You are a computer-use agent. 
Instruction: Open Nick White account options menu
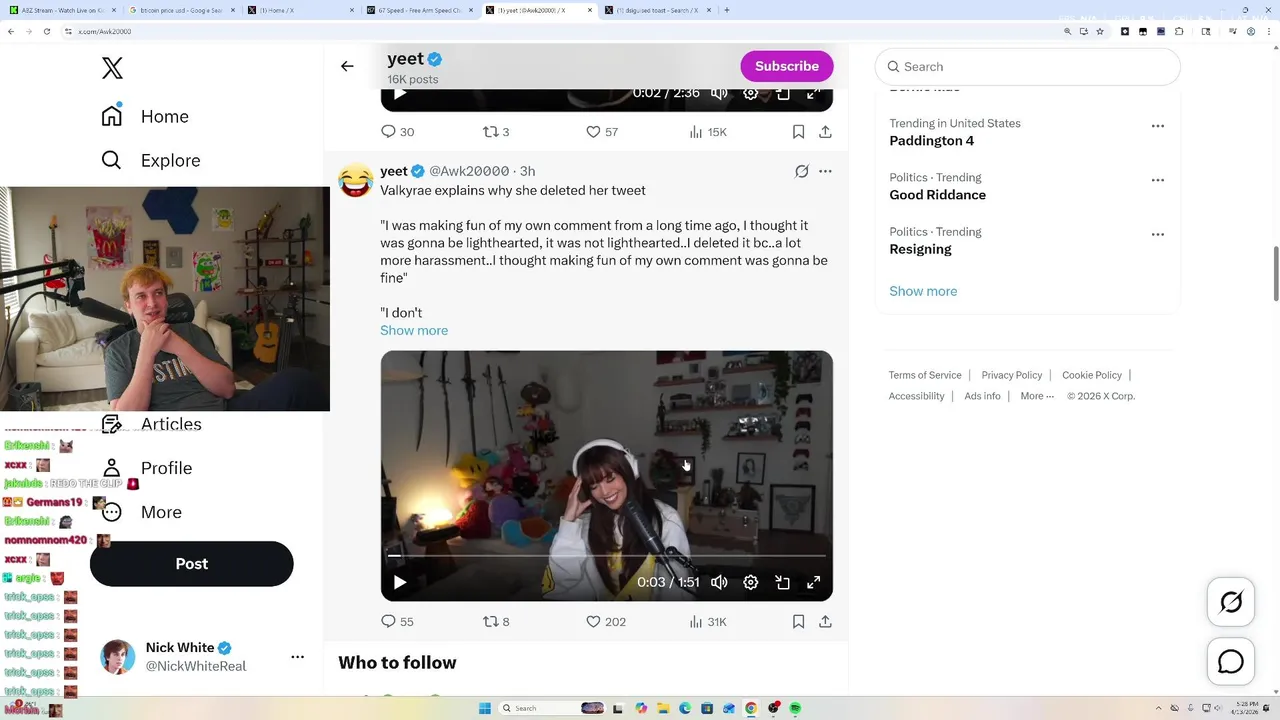click(297, 657)
